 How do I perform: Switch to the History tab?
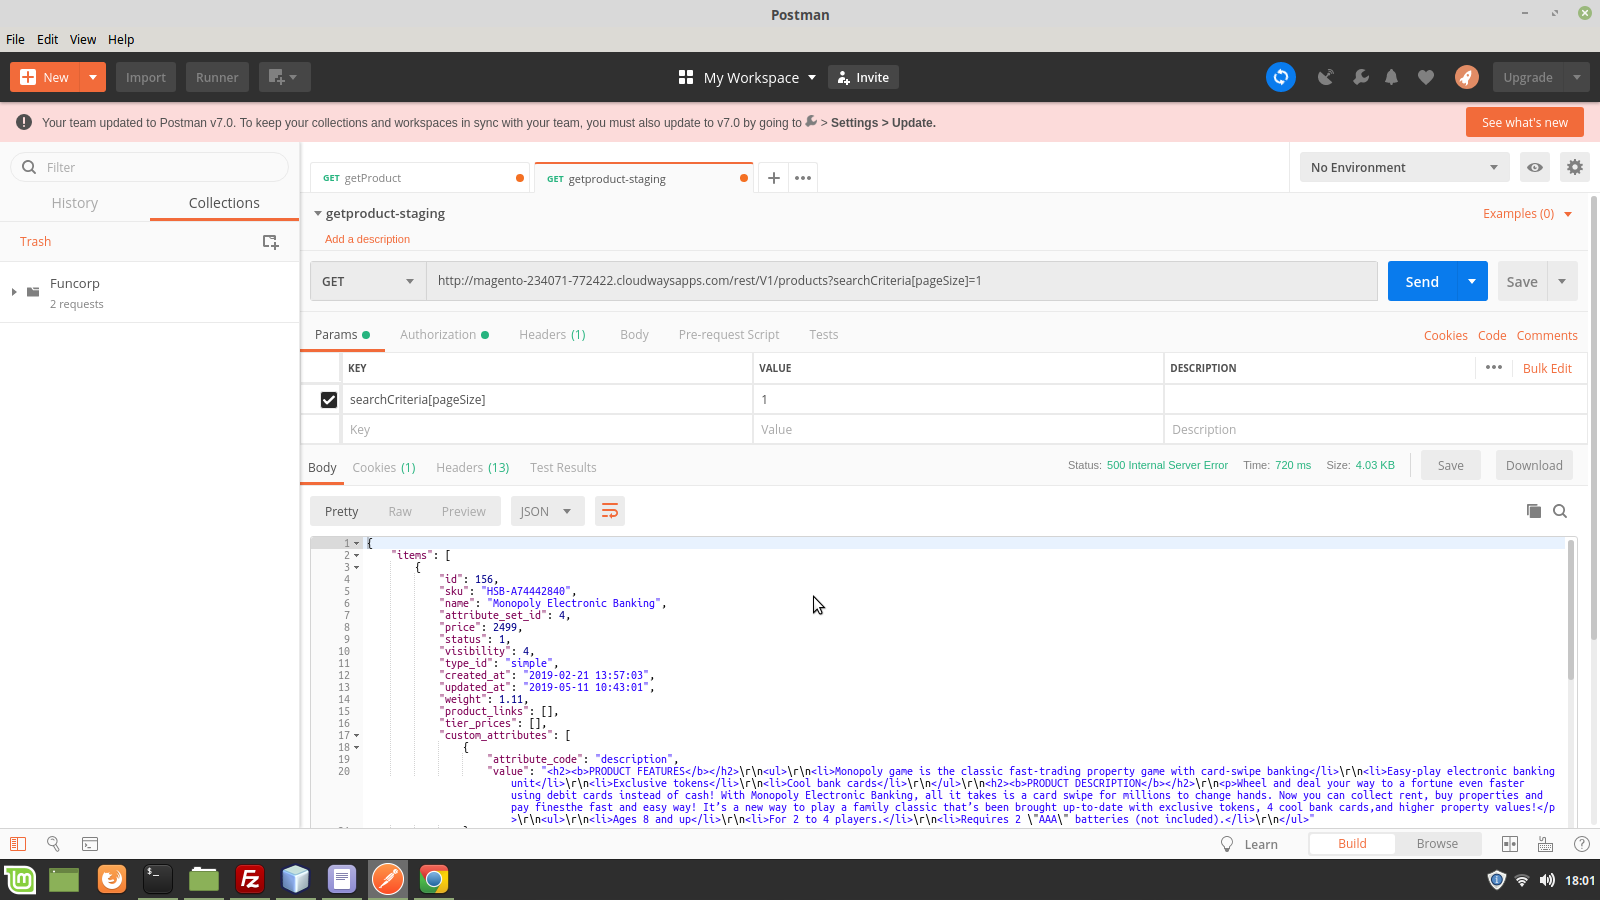pyautogui.click(x=75, y=203)
